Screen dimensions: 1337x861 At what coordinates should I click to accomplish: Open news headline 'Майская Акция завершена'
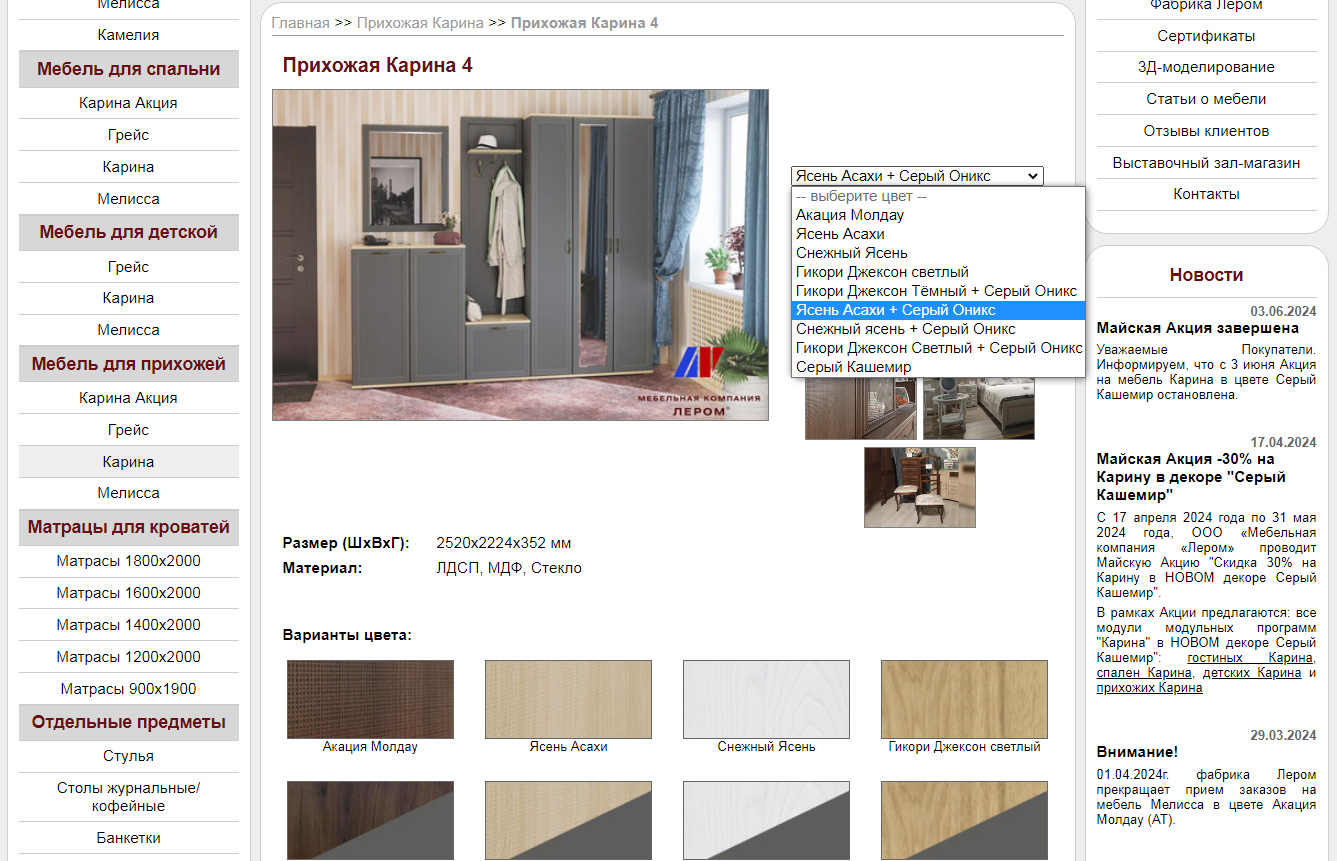(1197, 328)
